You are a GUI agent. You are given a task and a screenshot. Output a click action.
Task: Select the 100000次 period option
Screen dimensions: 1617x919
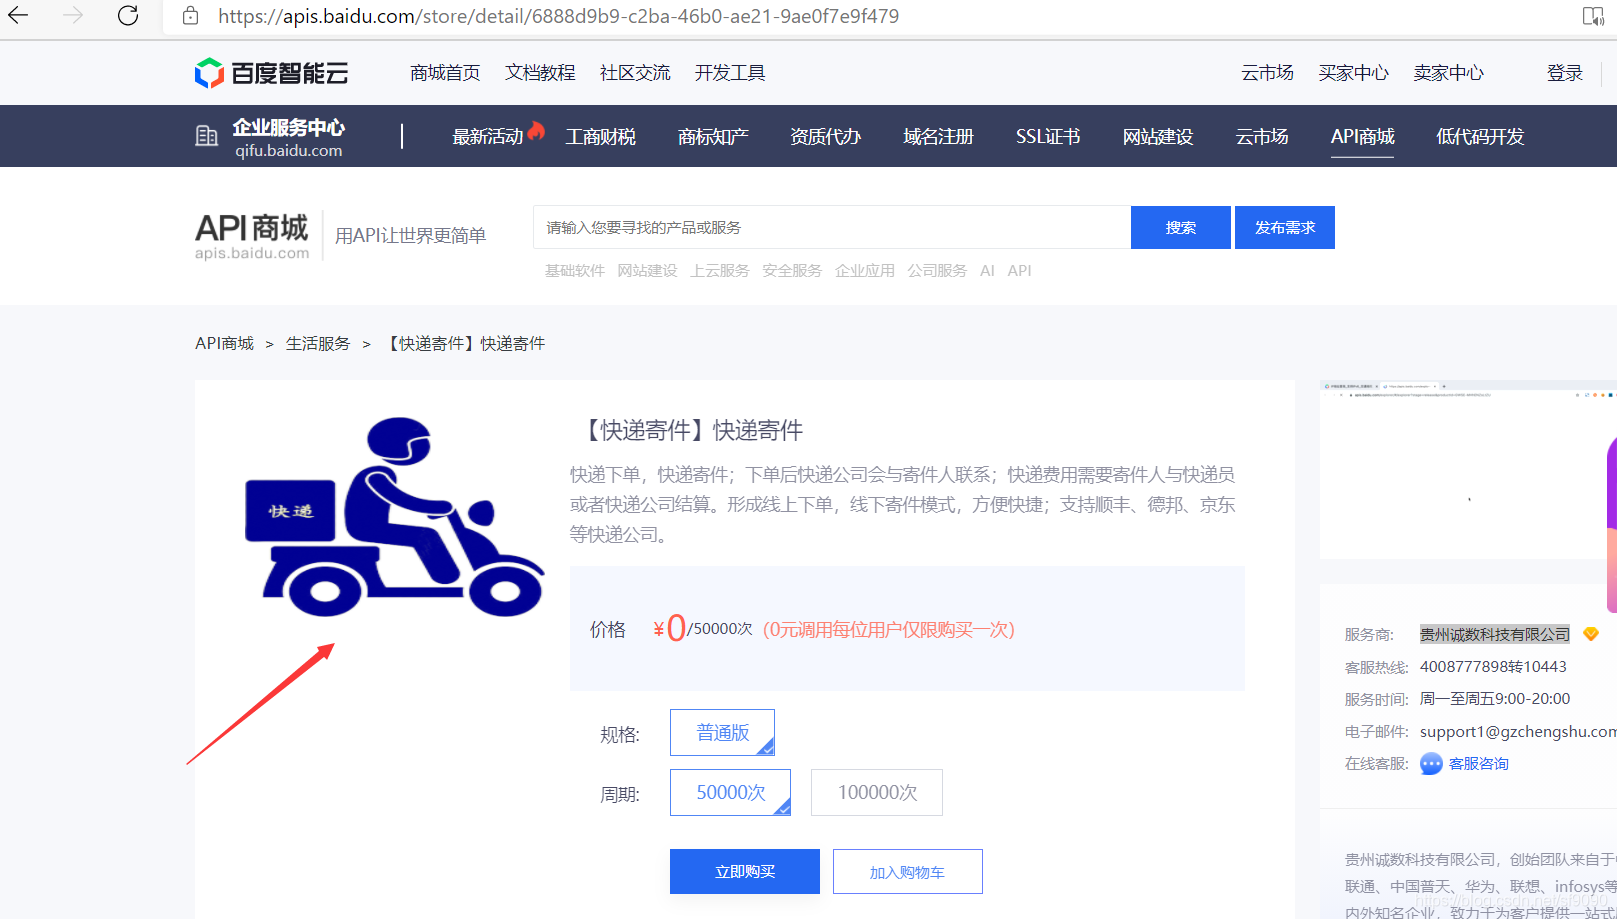pos(877,792)
